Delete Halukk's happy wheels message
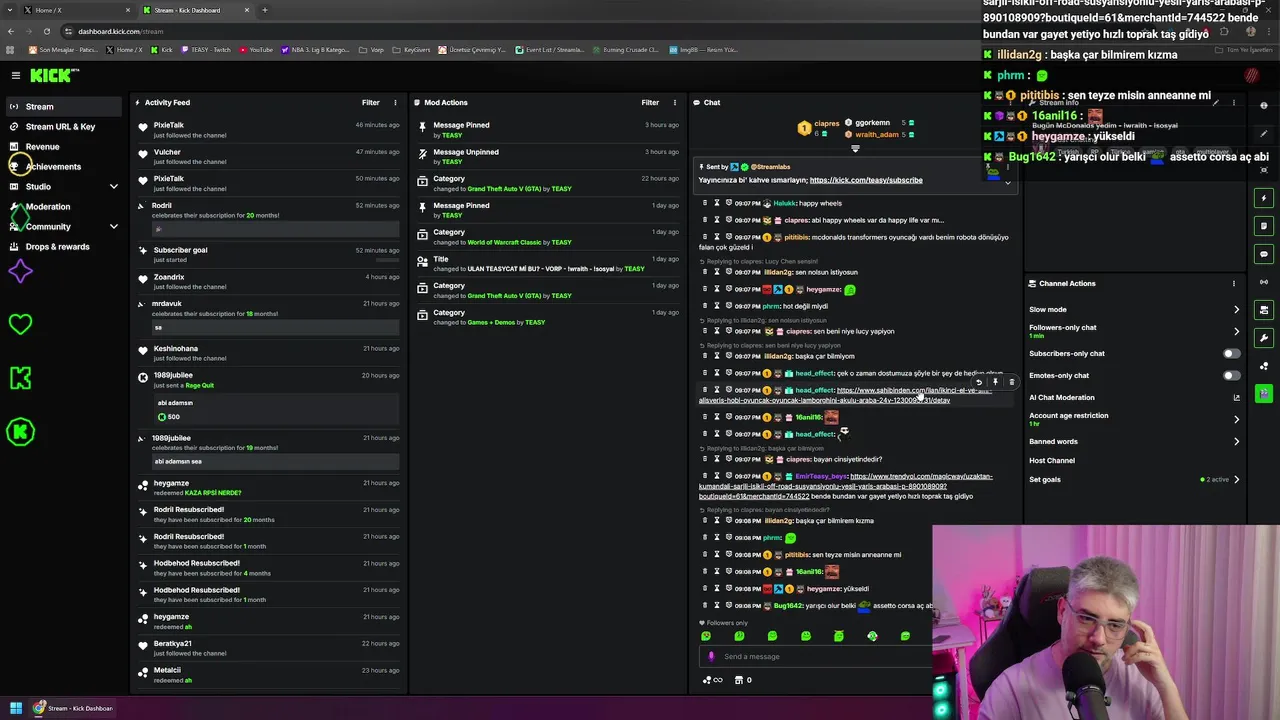Screen dimensions: 1280x720 (704, 203)
